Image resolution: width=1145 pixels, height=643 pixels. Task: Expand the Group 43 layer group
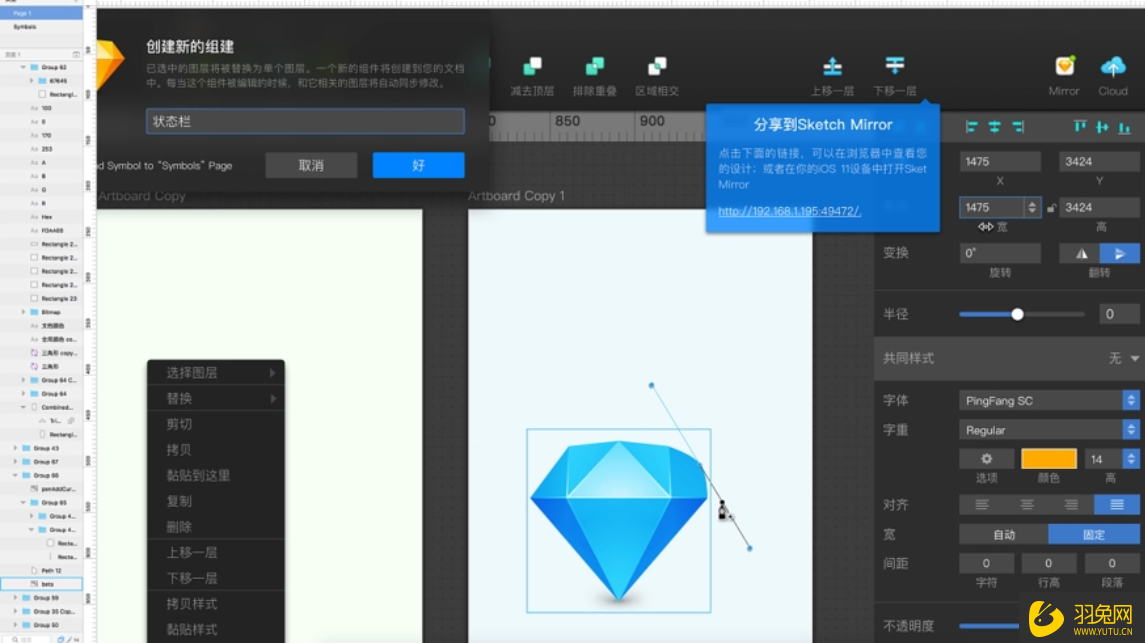15,448
